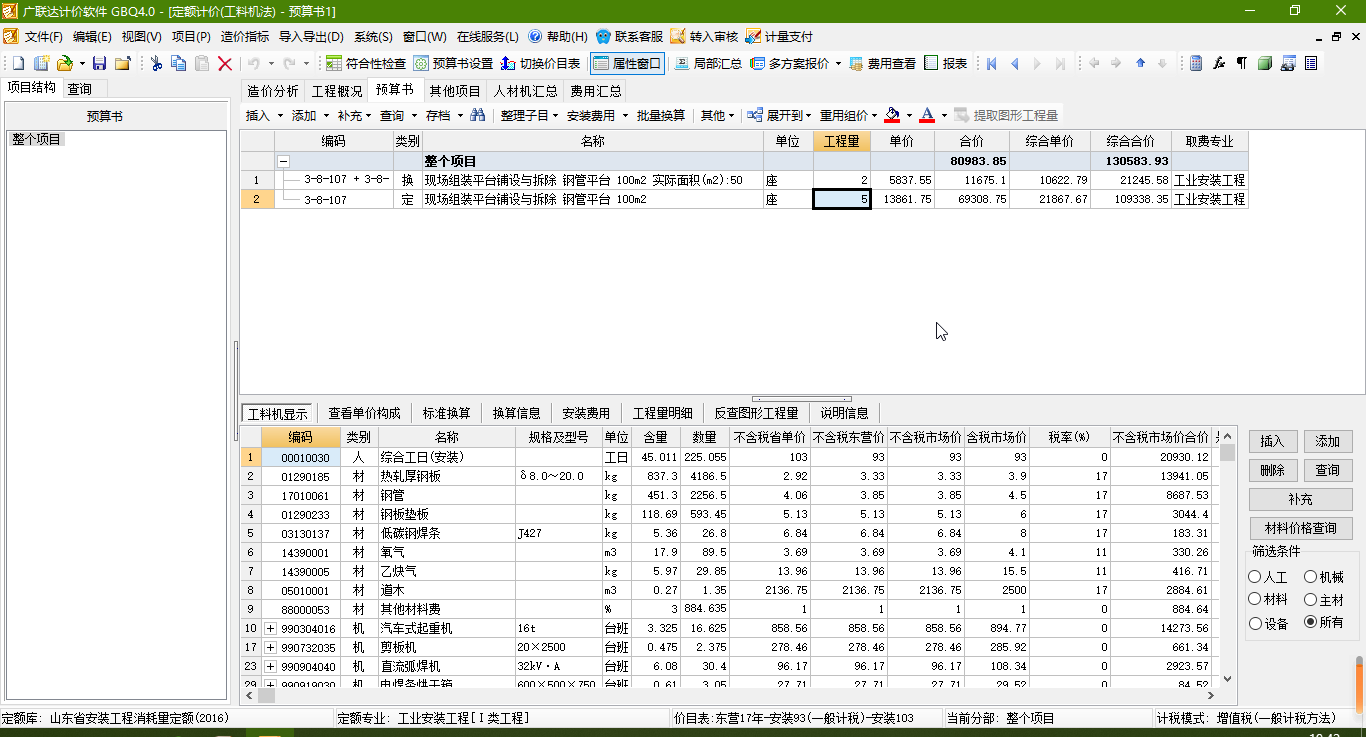Collapse the 整个项目 row minus box
The height and width of the screenshot is (737, 1367).
coord(284,161)
